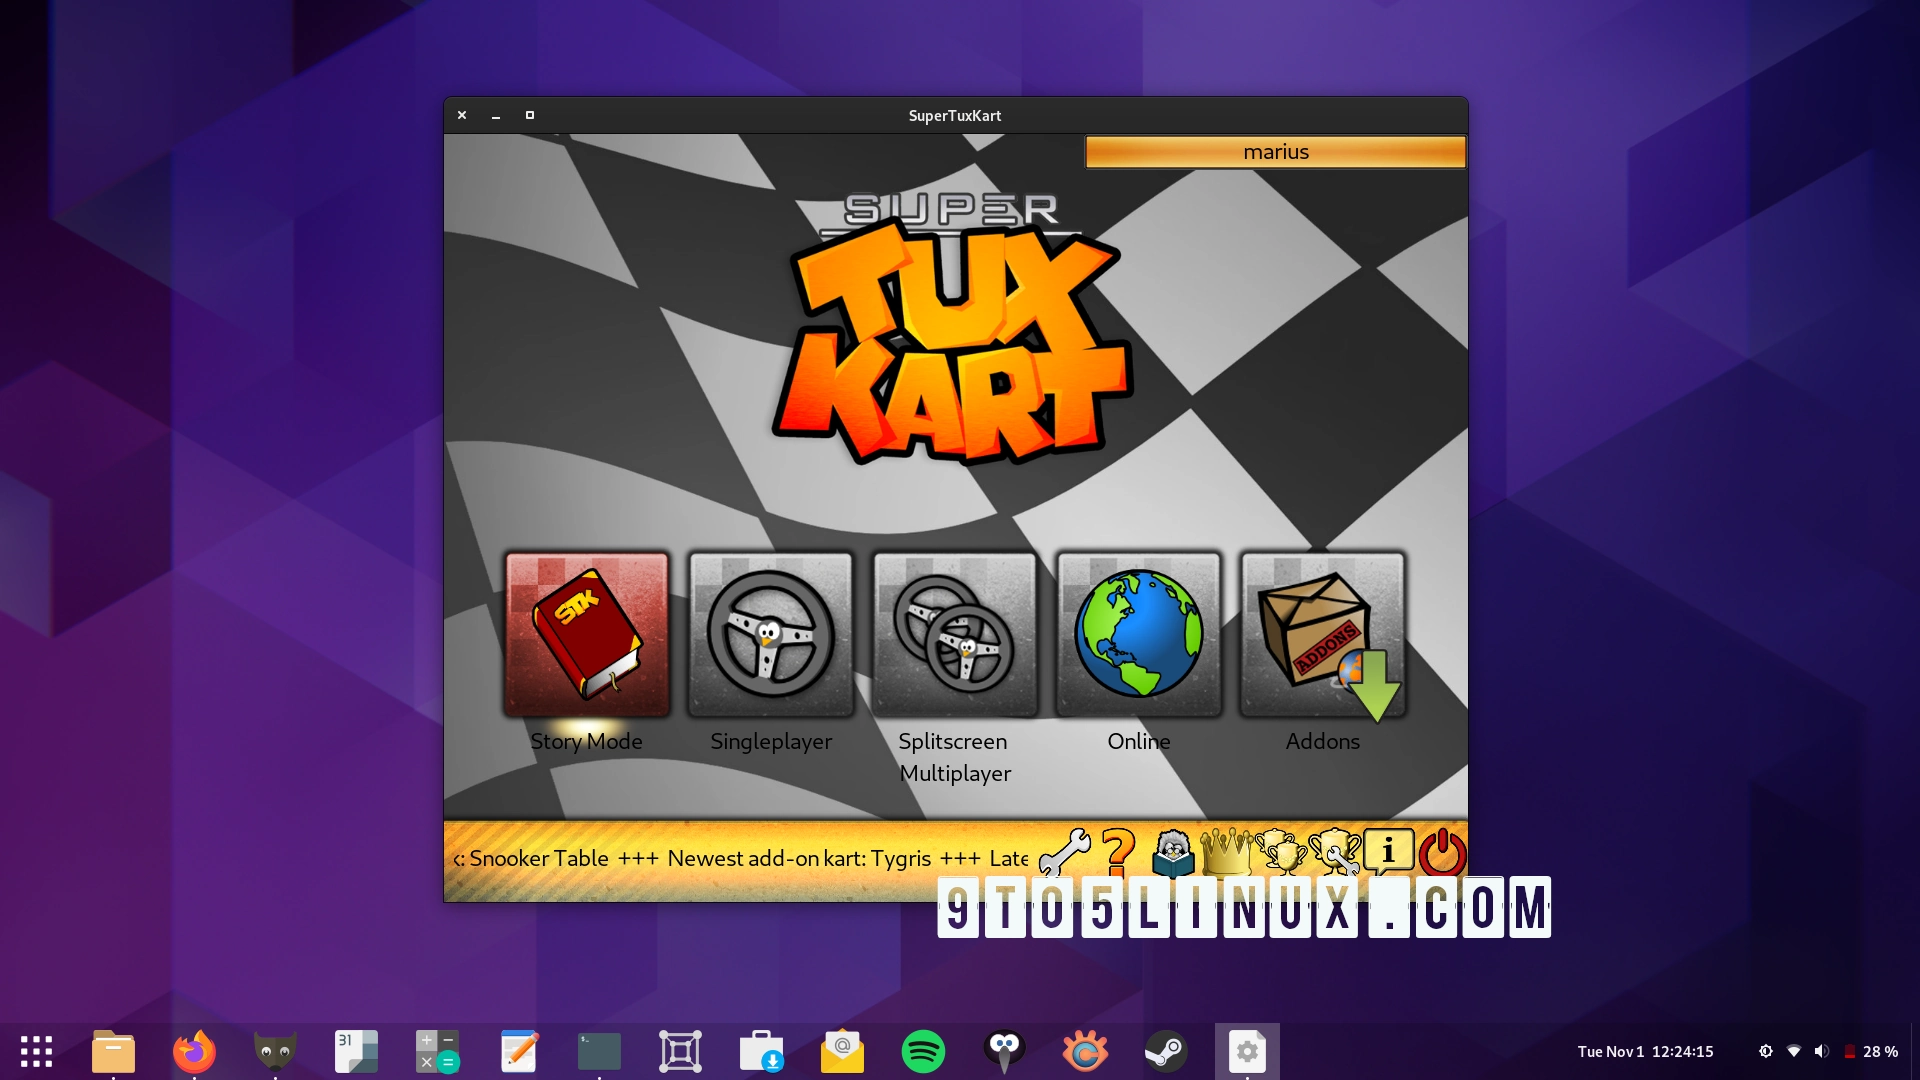Click the Singleplayer label
The height and width of the screenshot is (1080, 1920).
click(x=771, y=742)
